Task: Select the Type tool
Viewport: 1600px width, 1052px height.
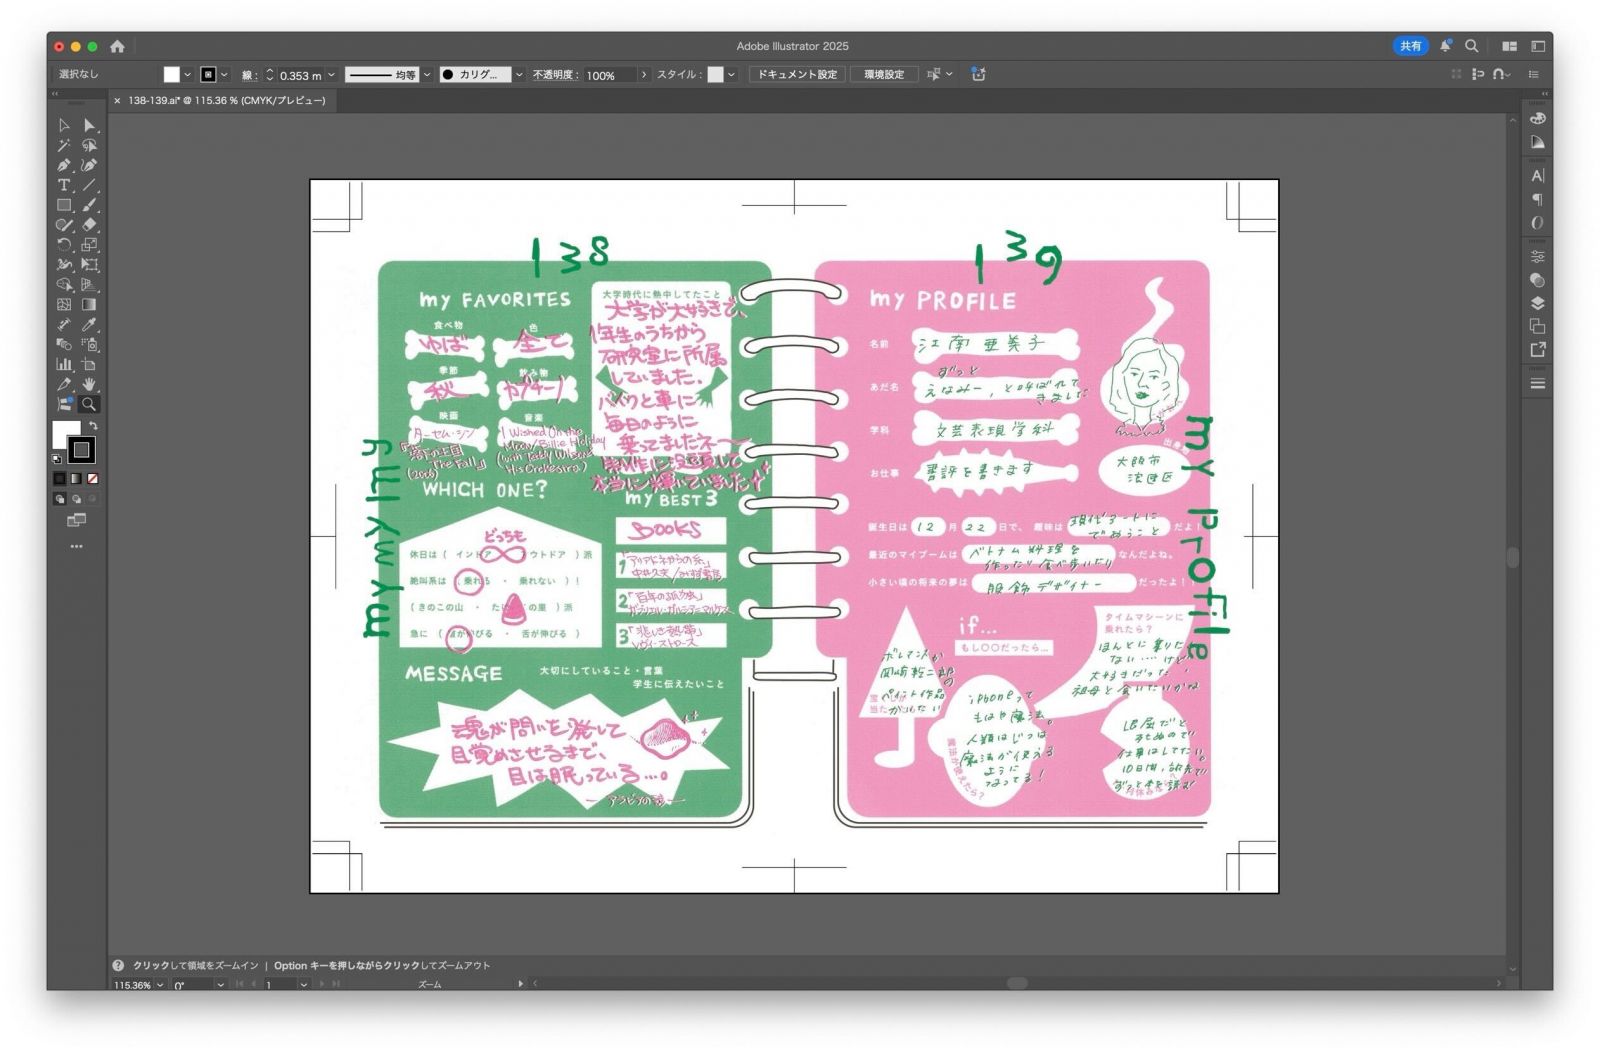Action: click(x=64, y=185)
